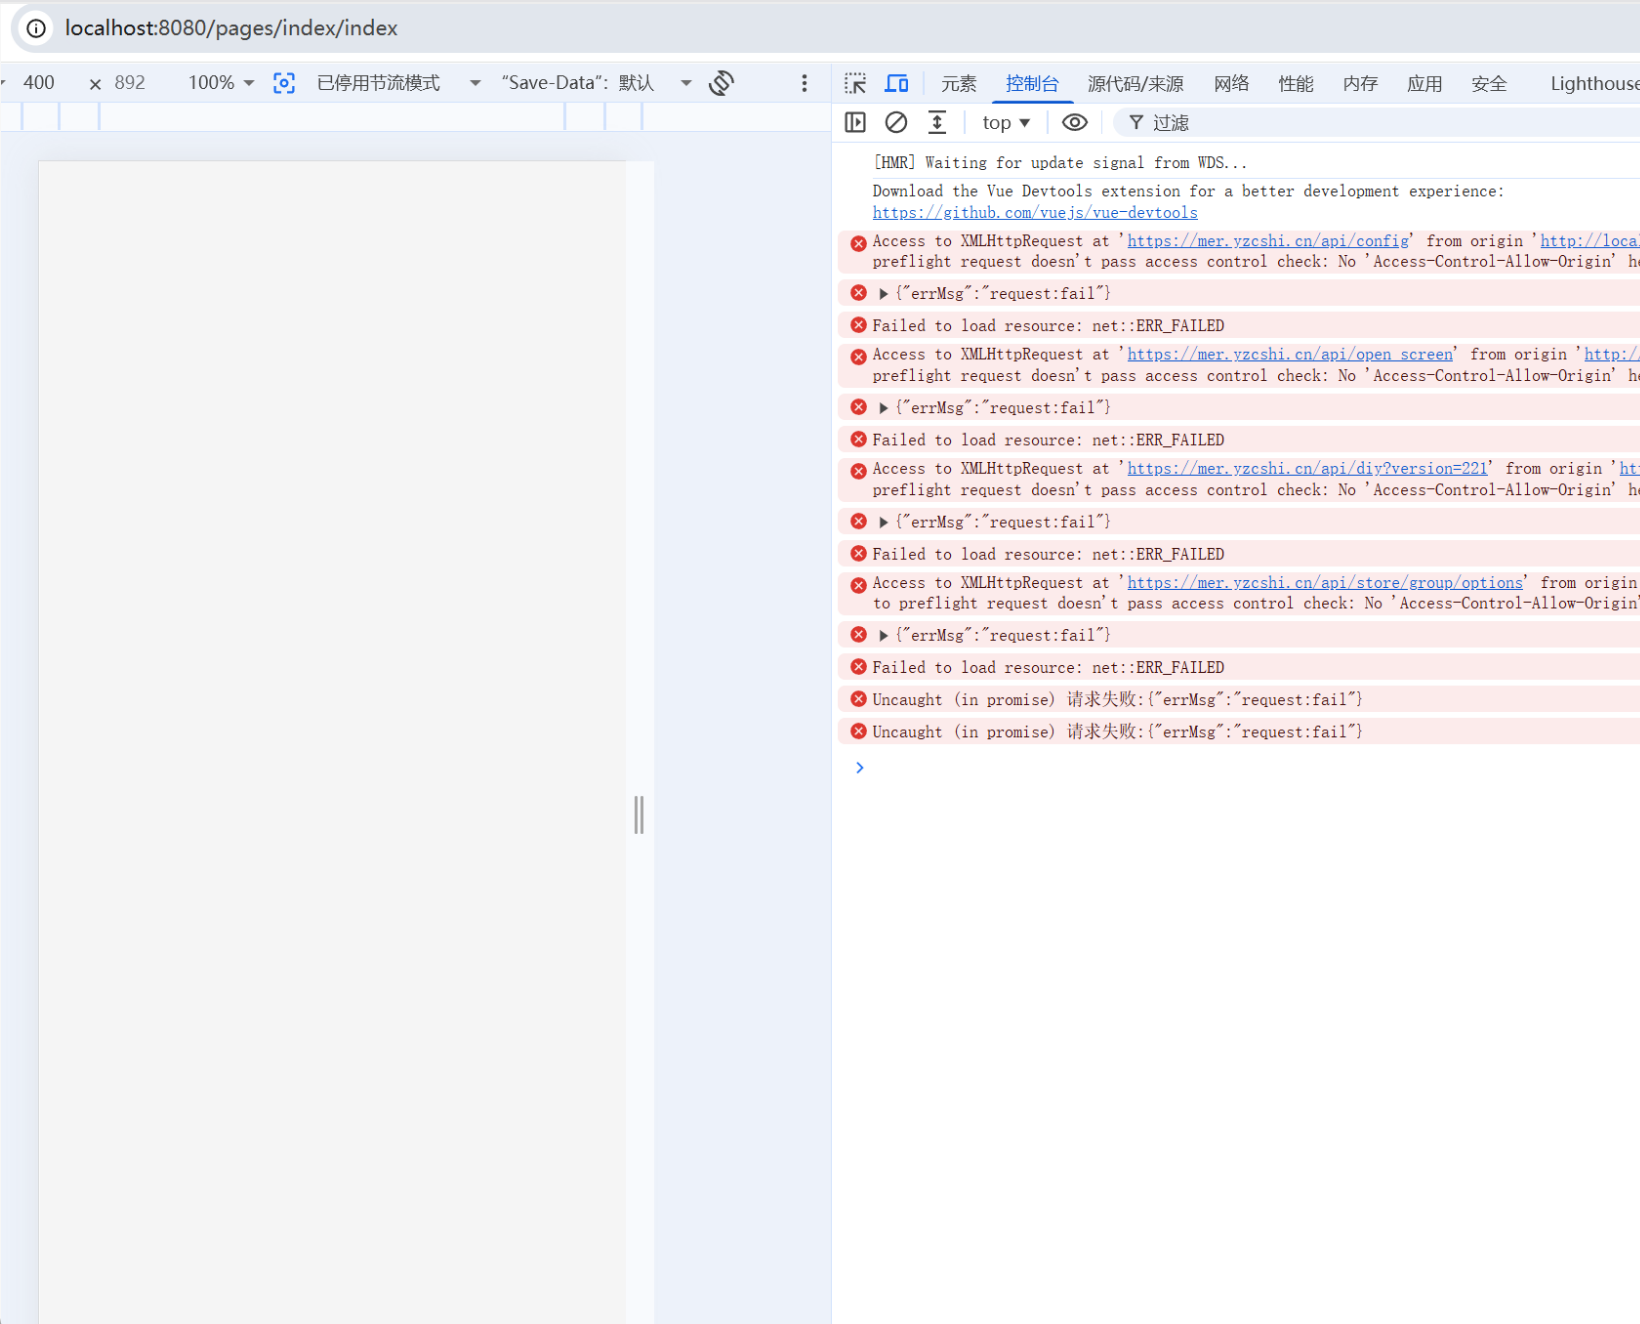Click the preserve log download-style icon
Viewport: 1640px width, 1324px height.
pyautogui.click(x=937, y=122)
